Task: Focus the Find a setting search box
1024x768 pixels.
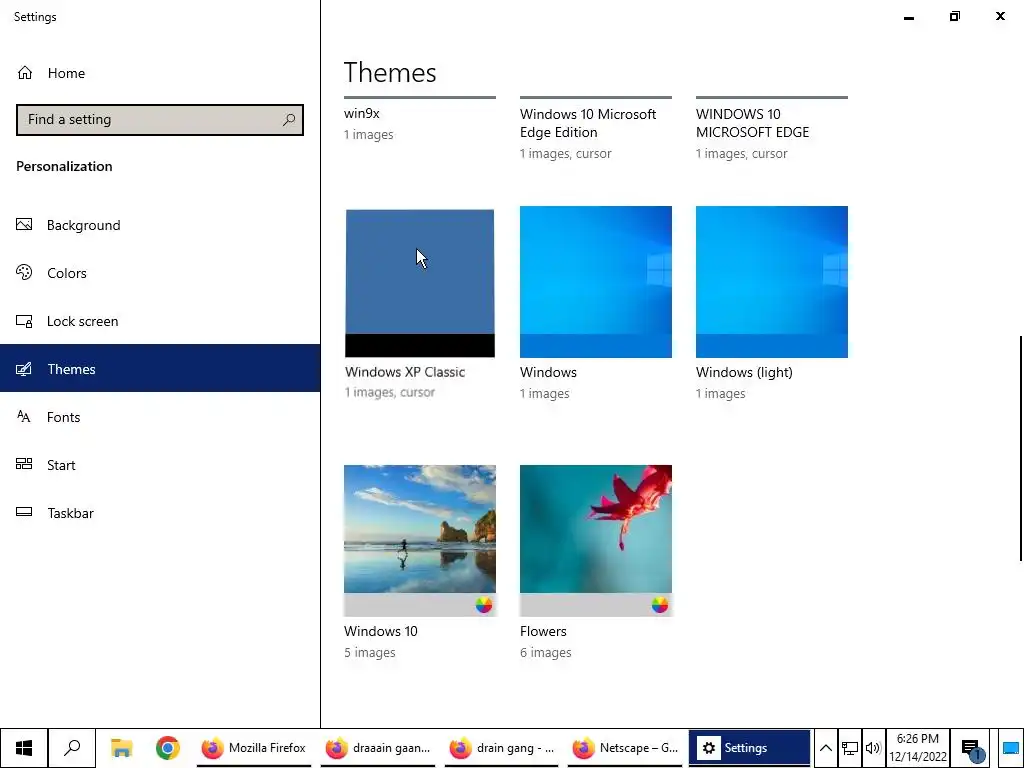Action: [160, 120]
